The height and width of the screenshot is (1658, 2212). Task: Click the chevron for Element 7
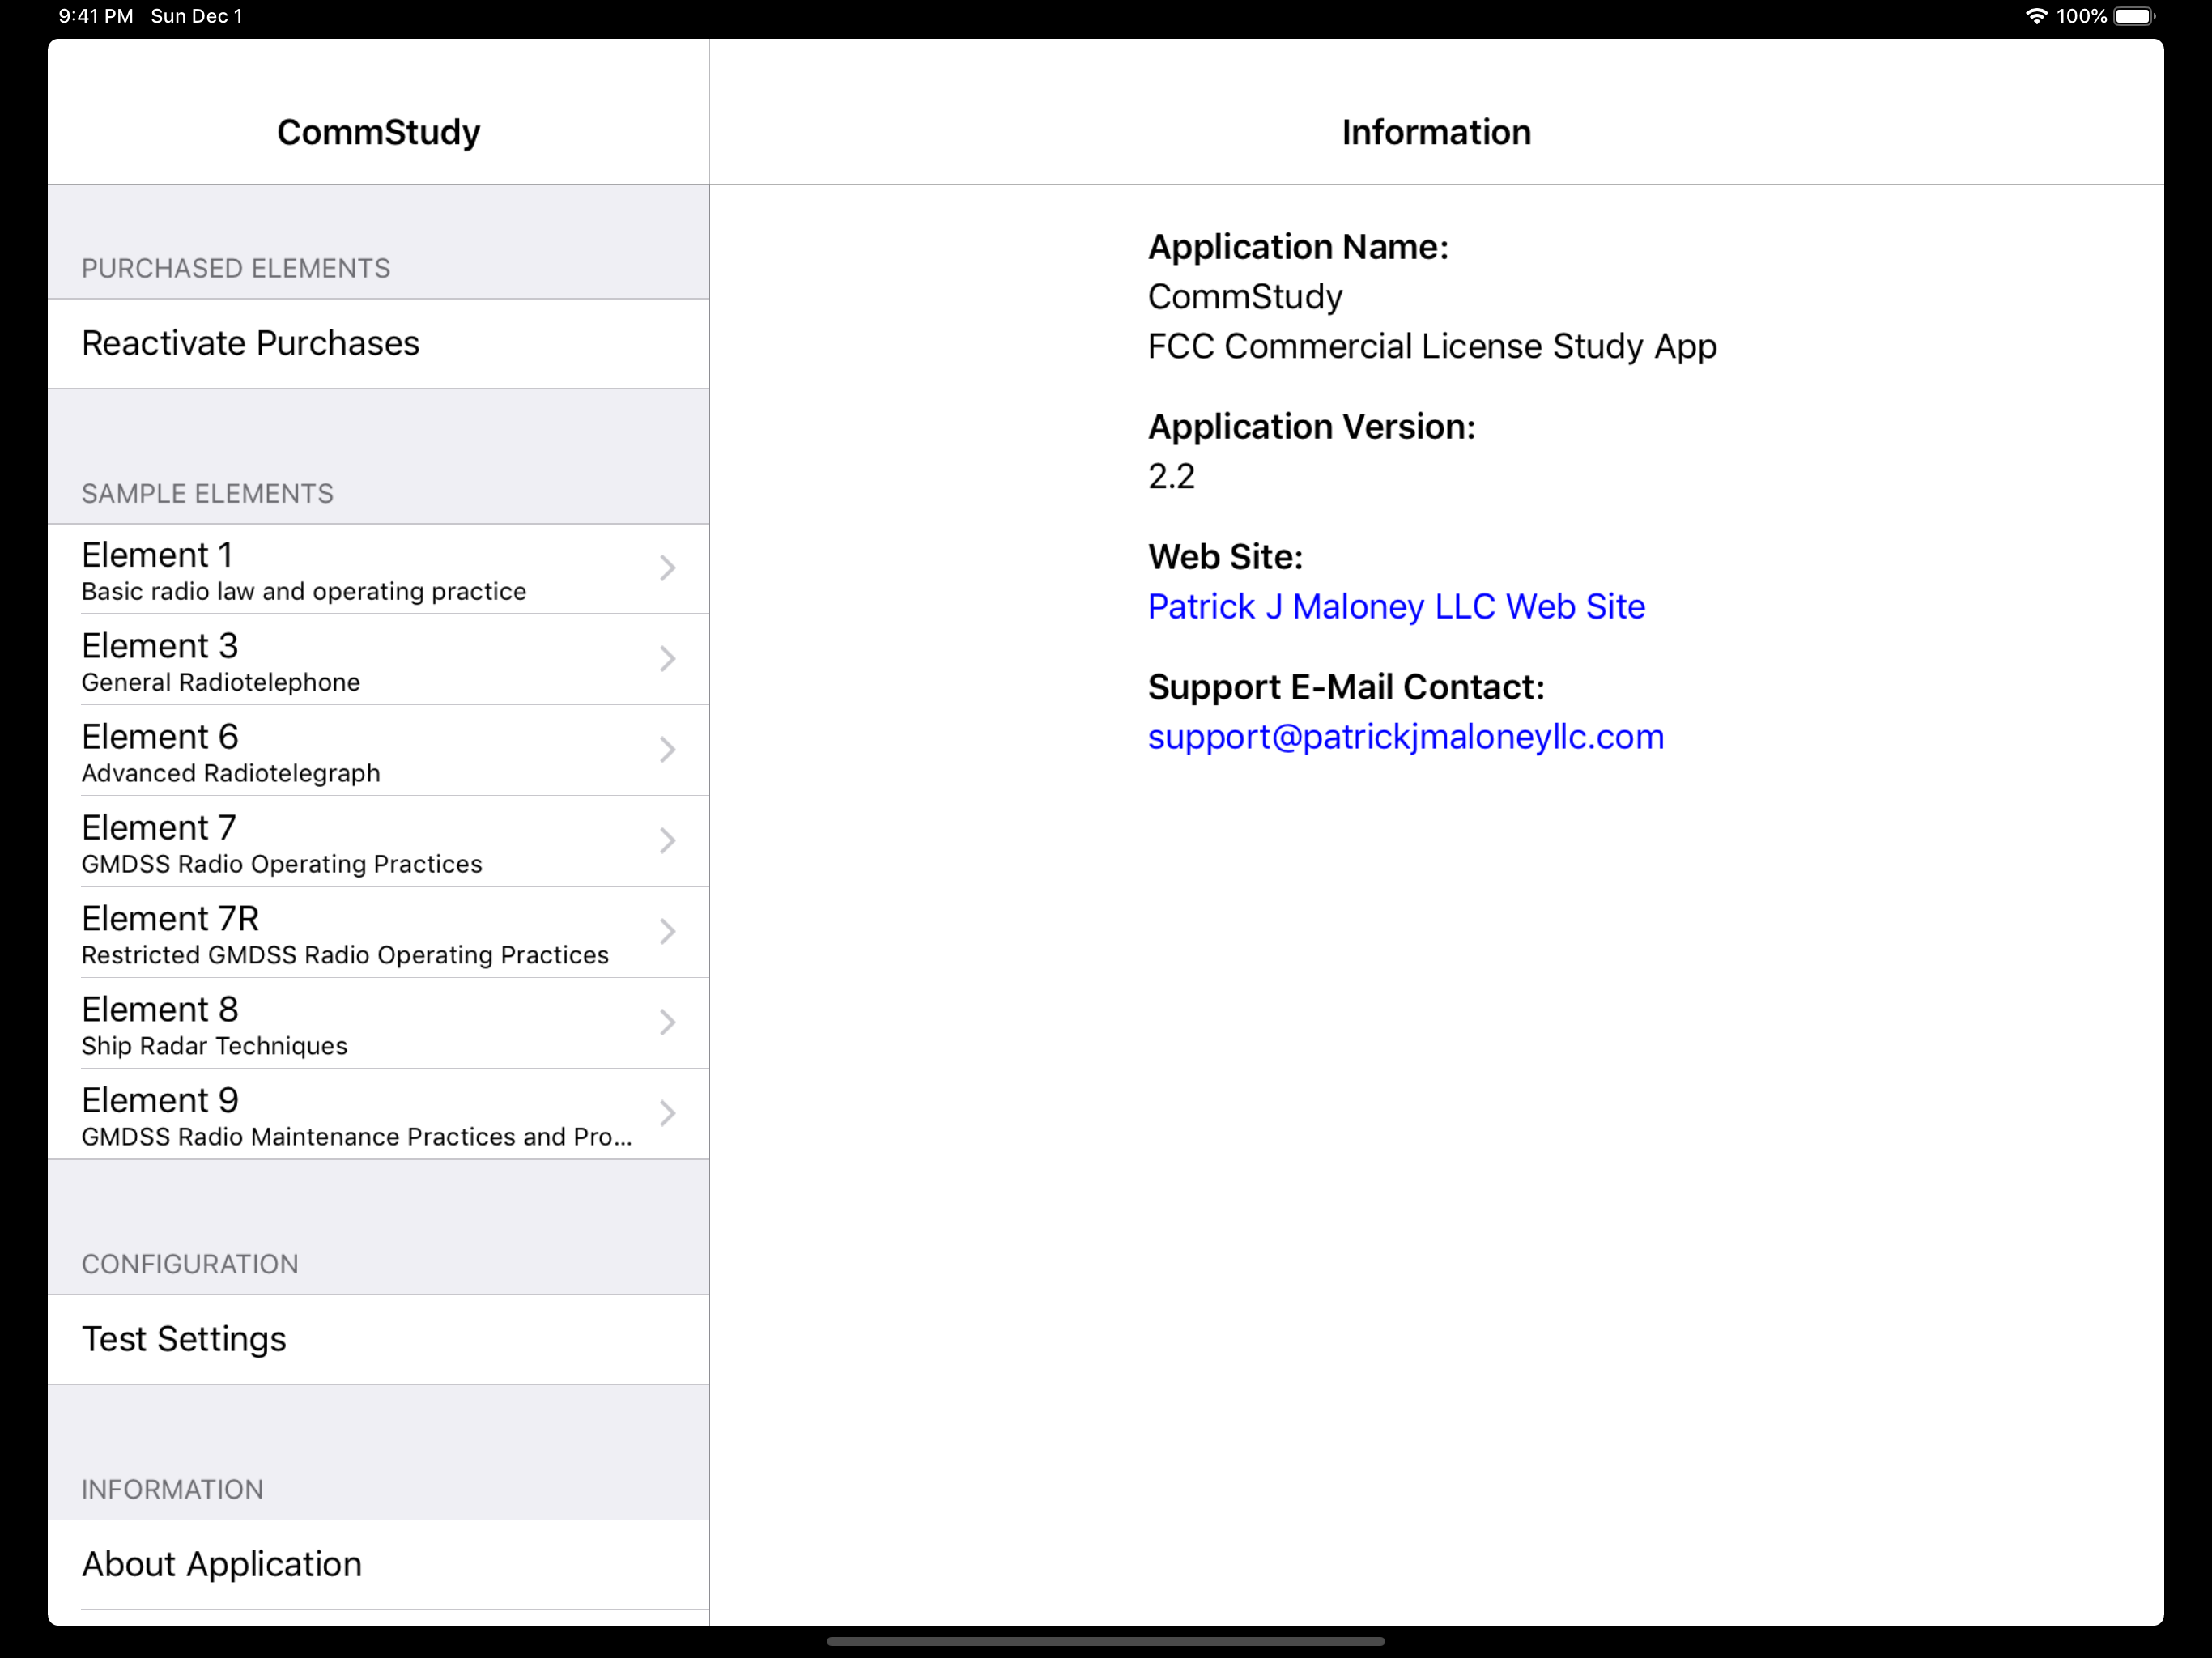[667, 841]
